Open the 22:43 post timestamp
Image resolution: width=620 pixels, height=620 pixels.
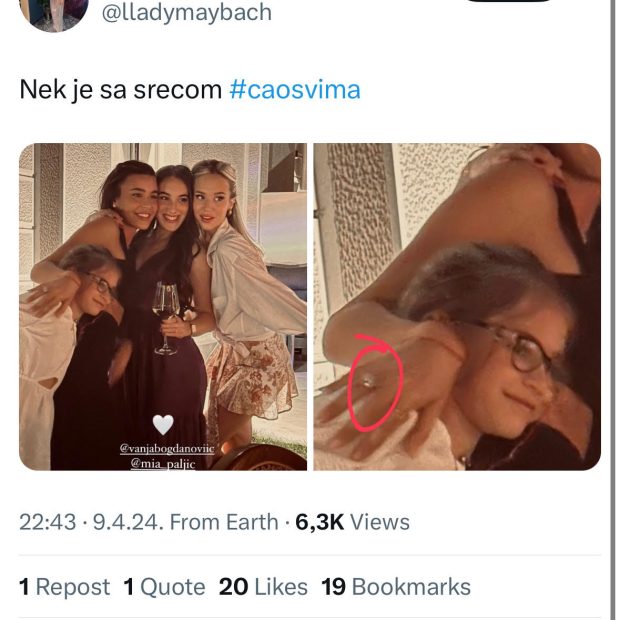click(47, 522)
